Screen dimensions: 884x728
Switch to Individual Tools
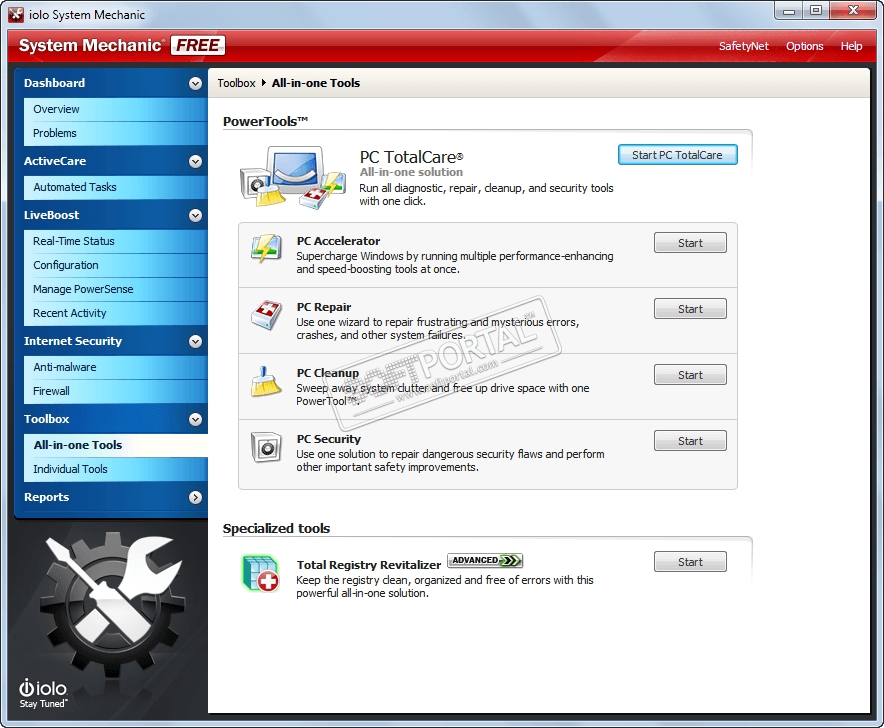[116, 469]
